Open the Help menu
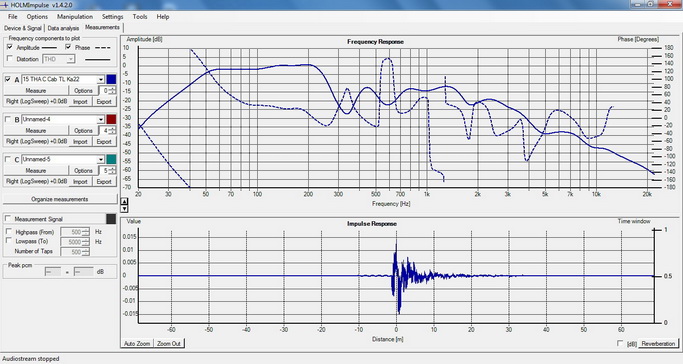 click(163, 17)
